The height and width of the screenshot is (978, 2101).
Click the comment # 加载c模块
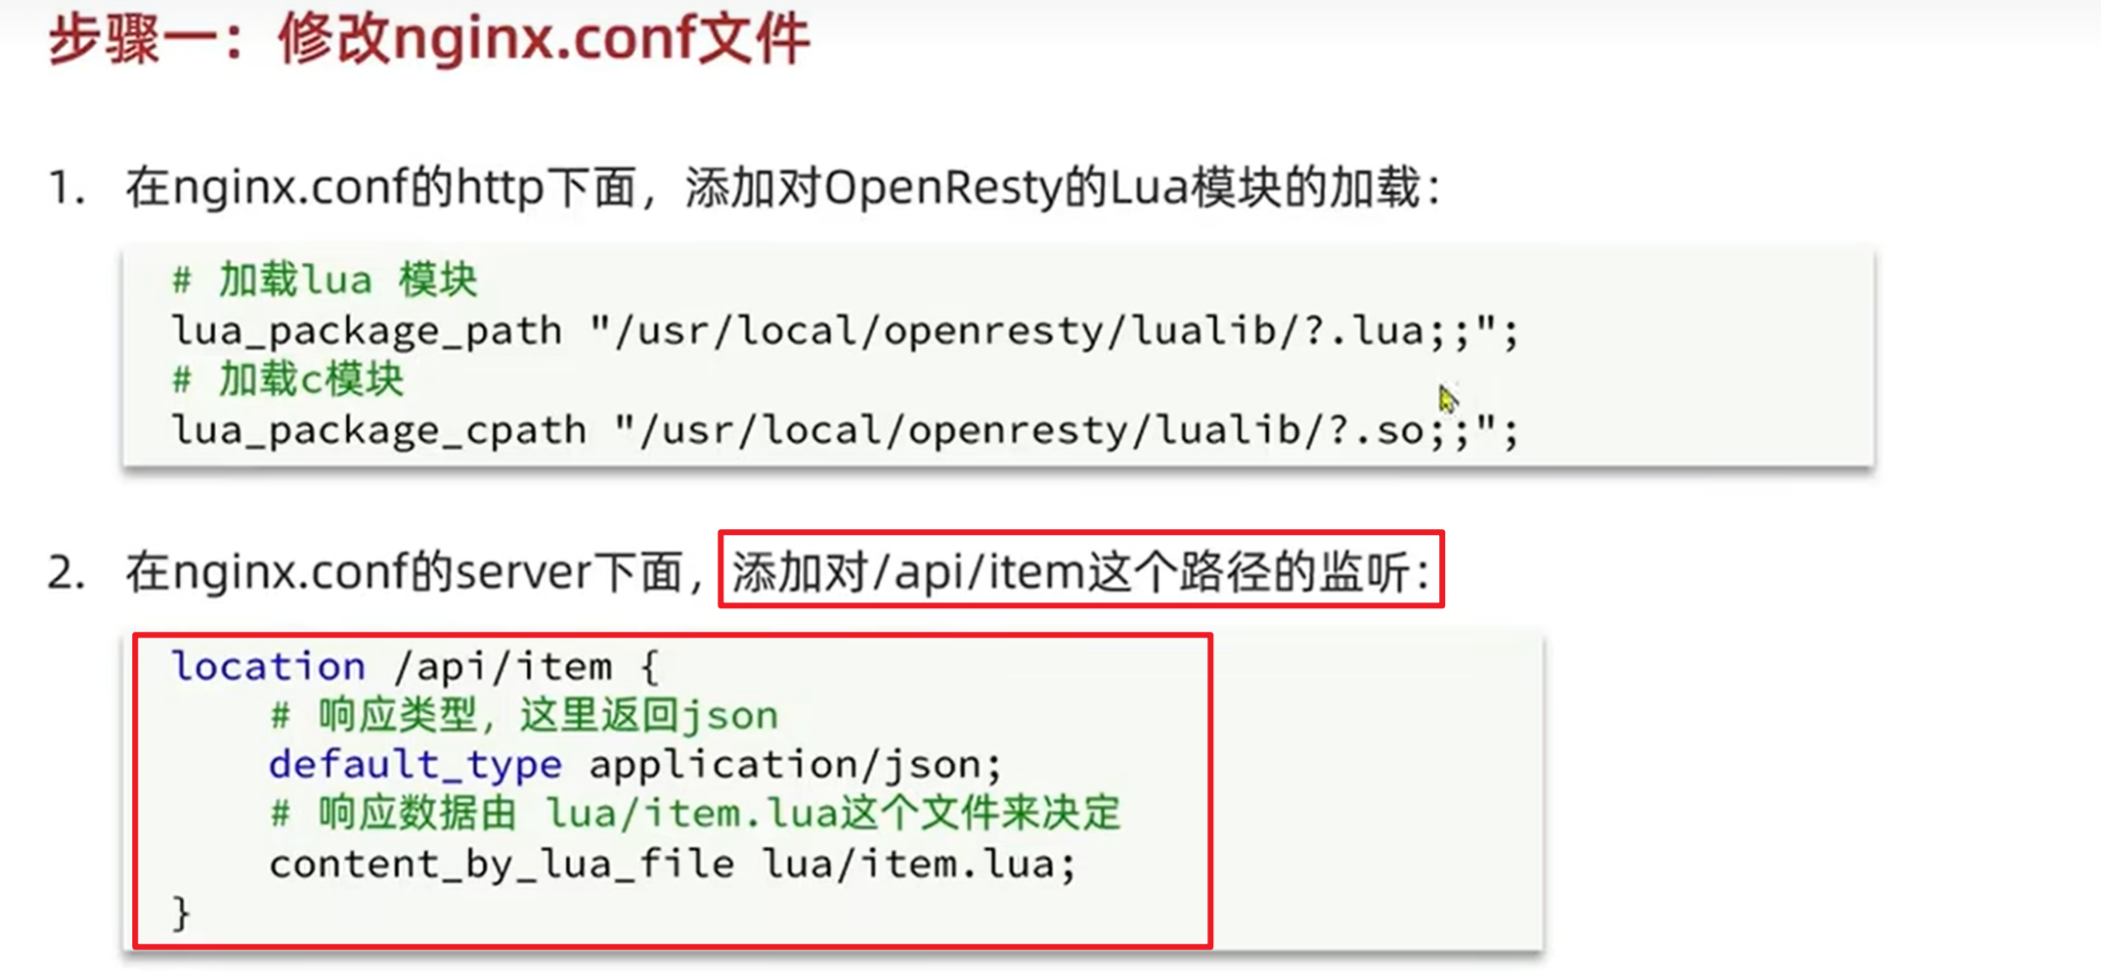click(x=288, y=380)
